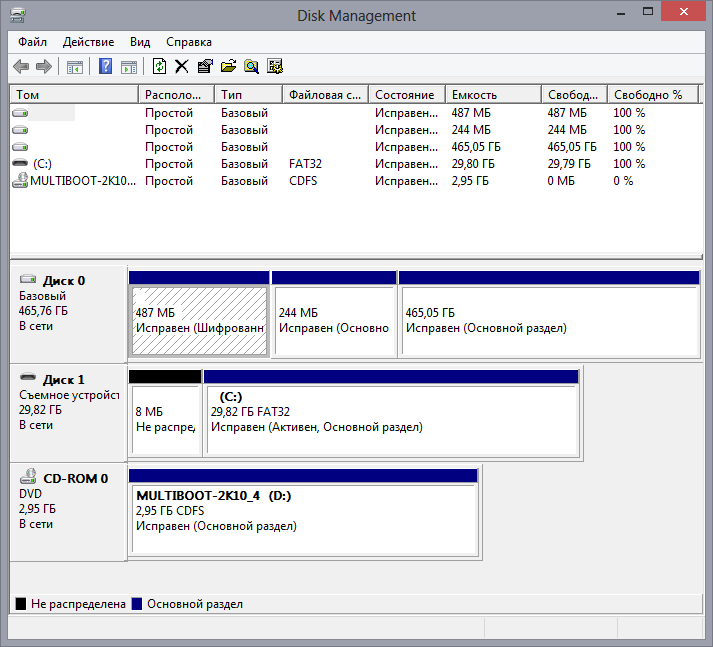Open the Действие menu
The image size is (713, 647).
(x=88, y=42)
